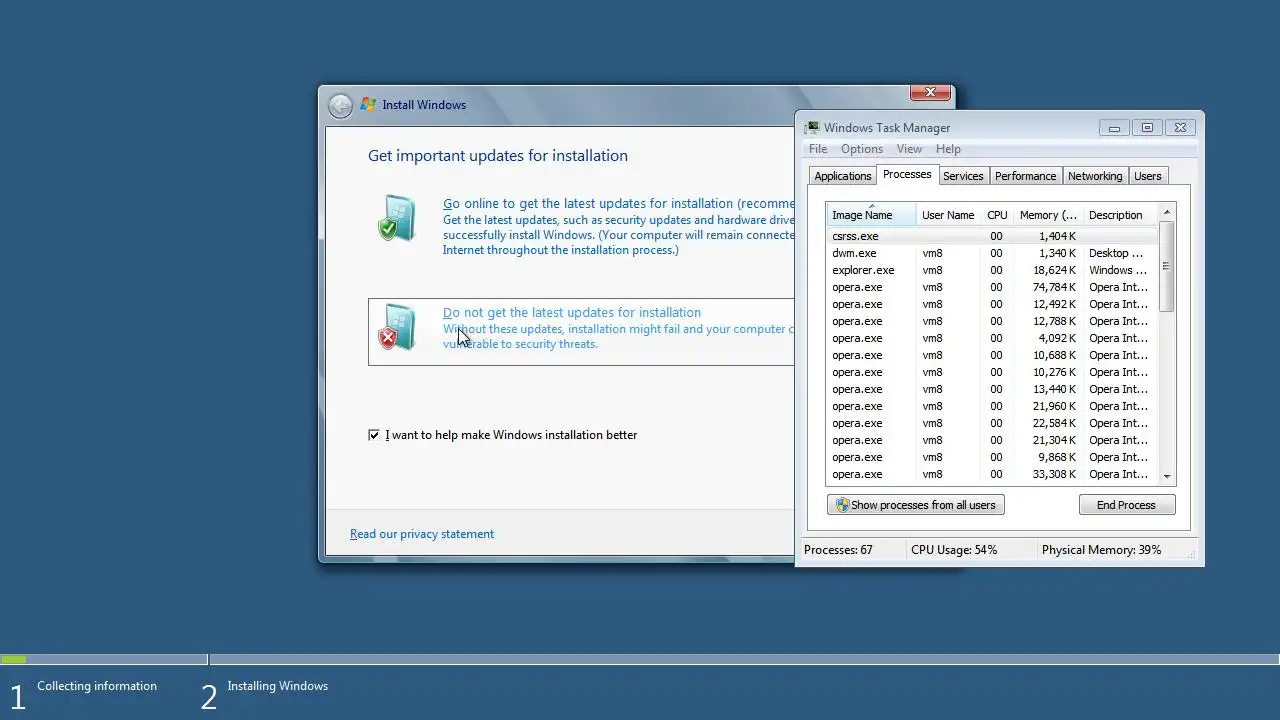Switch to the Users tab
The image size is (1280, 720).
[x=1148, y=176]
